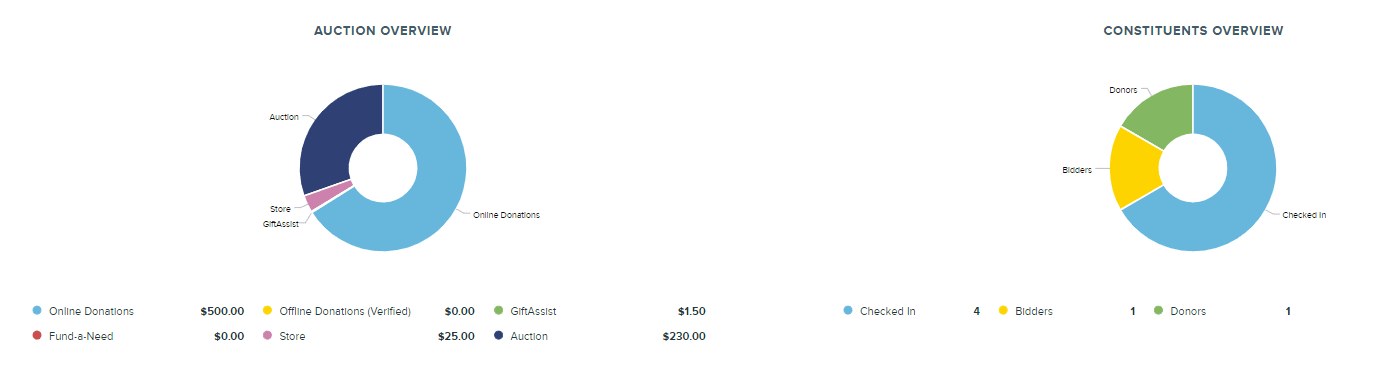Click the Auction $230.00 legend amount
The height and width of the screenshot is (390, 1389).
point(684,336)
